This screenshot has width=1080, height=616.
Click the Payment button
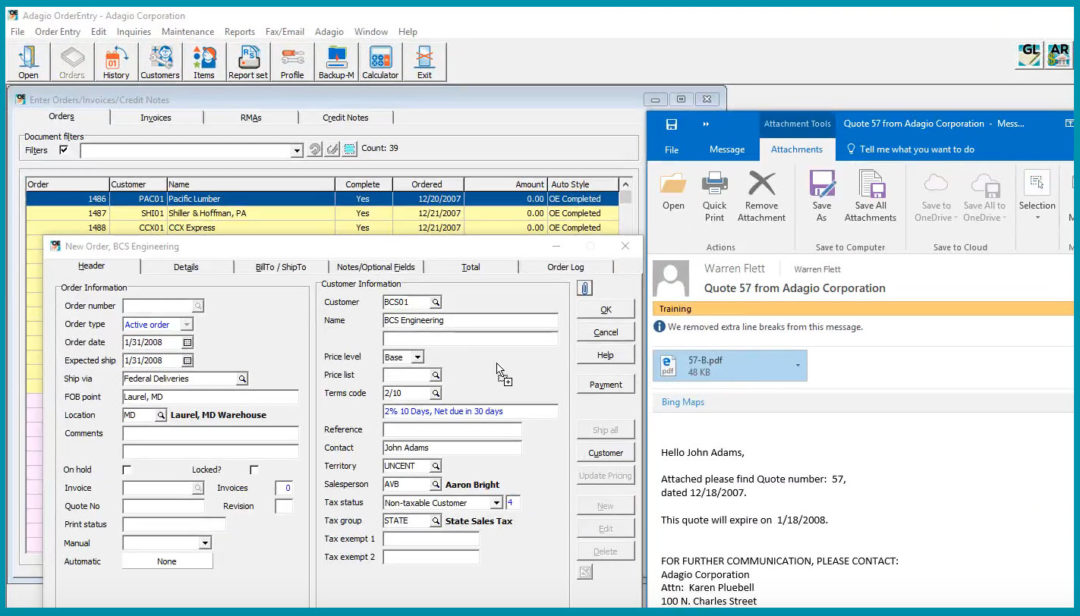click(x=607, y=384)
